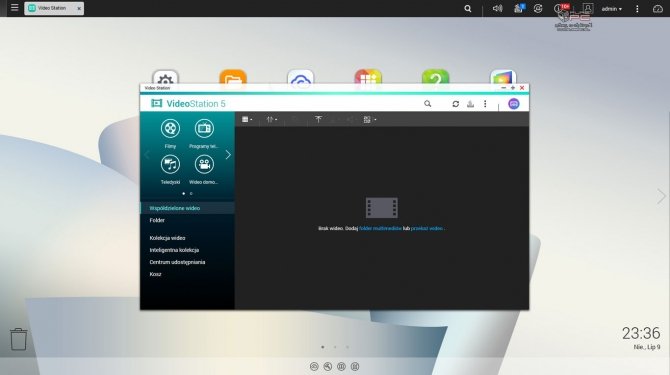Open the desktop trash bin
The width and height of the screenshot is (670, 375).
pyautogui.click(x=18, y=339)
